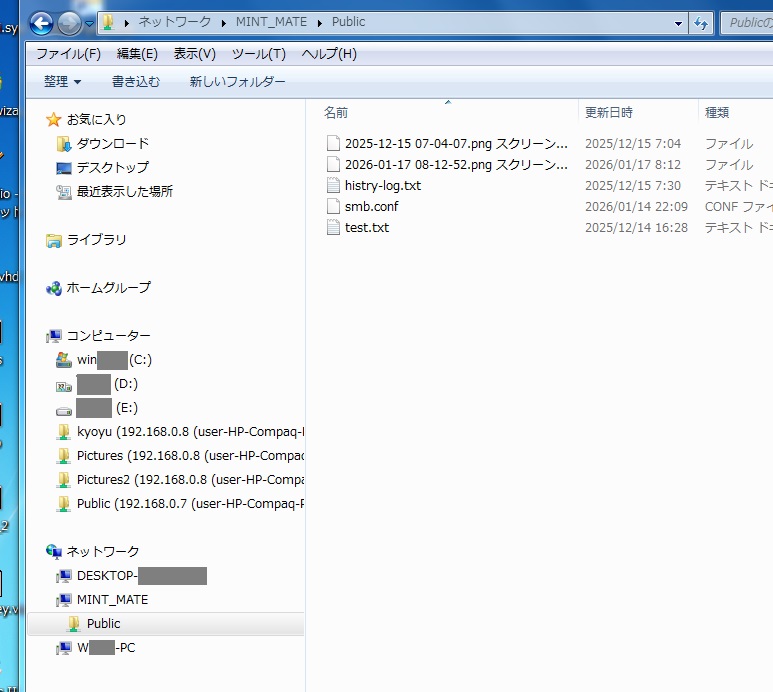Click in the Public search box
Image resolution: width=773 pixels, height=692 pixels.
pyautogui.click(x=748, y=22)
